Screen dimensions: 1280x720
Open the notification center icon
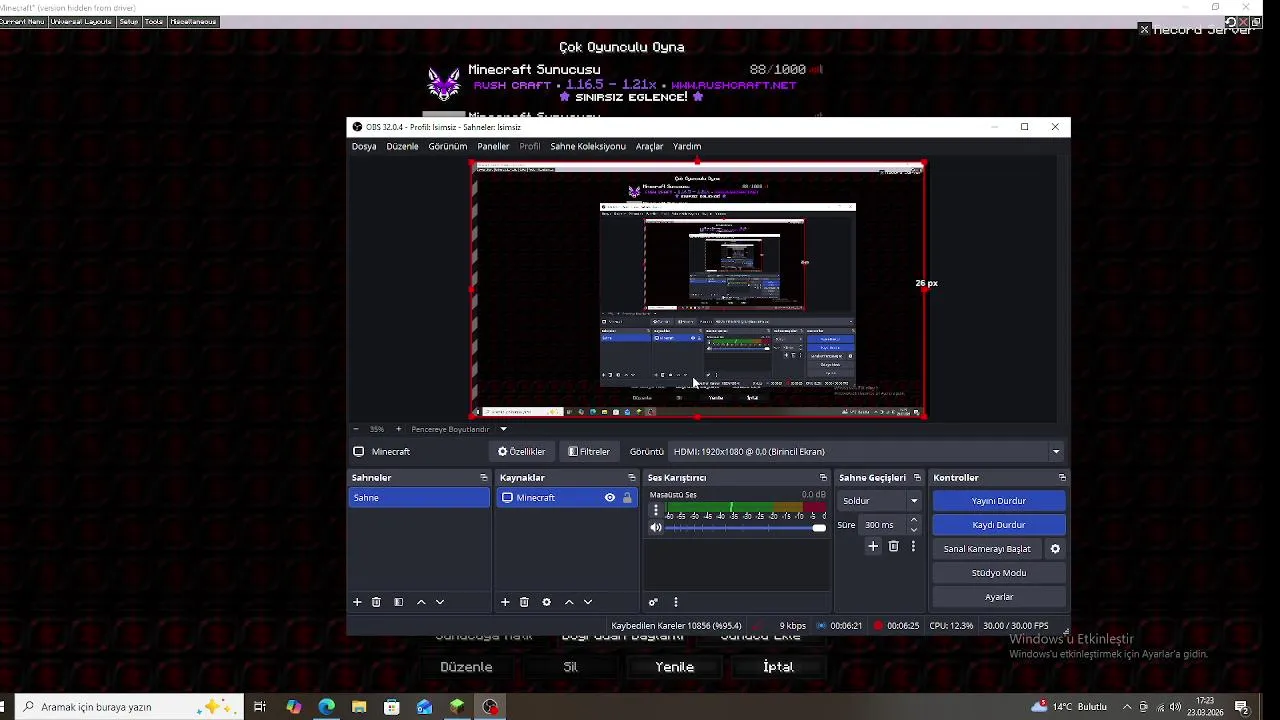1241,707
